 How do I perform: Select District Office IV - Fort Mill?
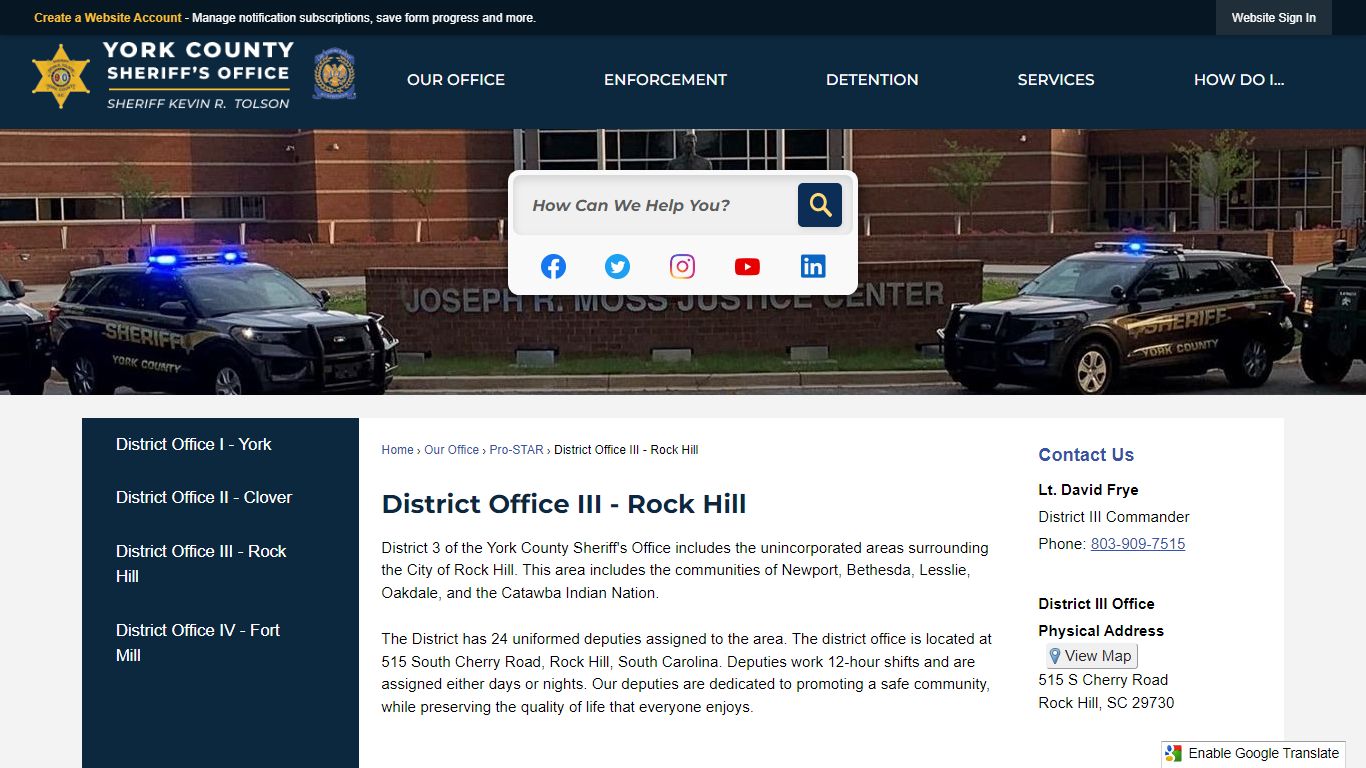point(198,643)
